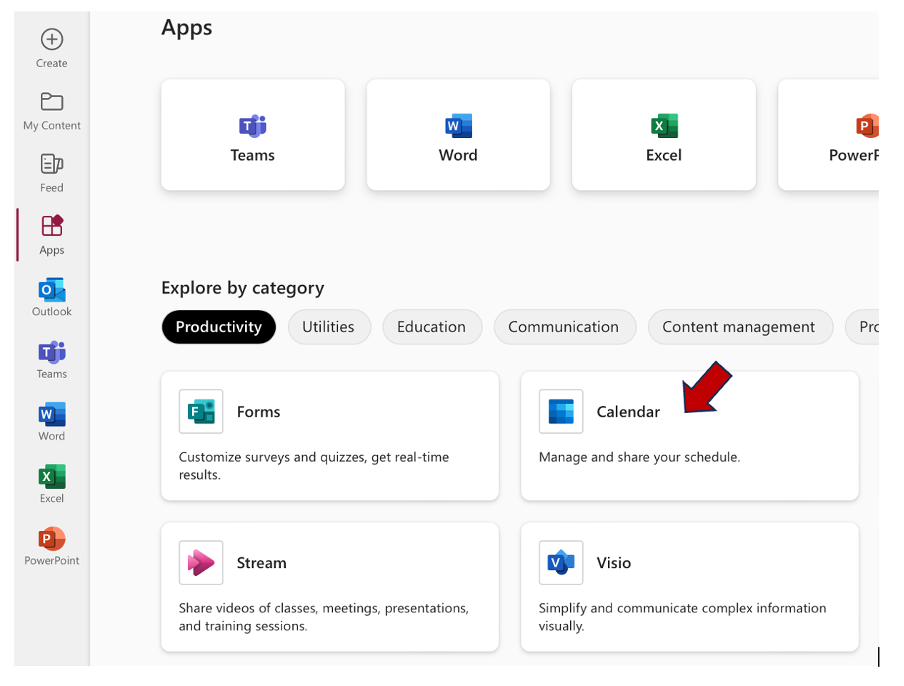Click the Excel label in top card
Screen dimensions: 904x686
pos(664,155)
